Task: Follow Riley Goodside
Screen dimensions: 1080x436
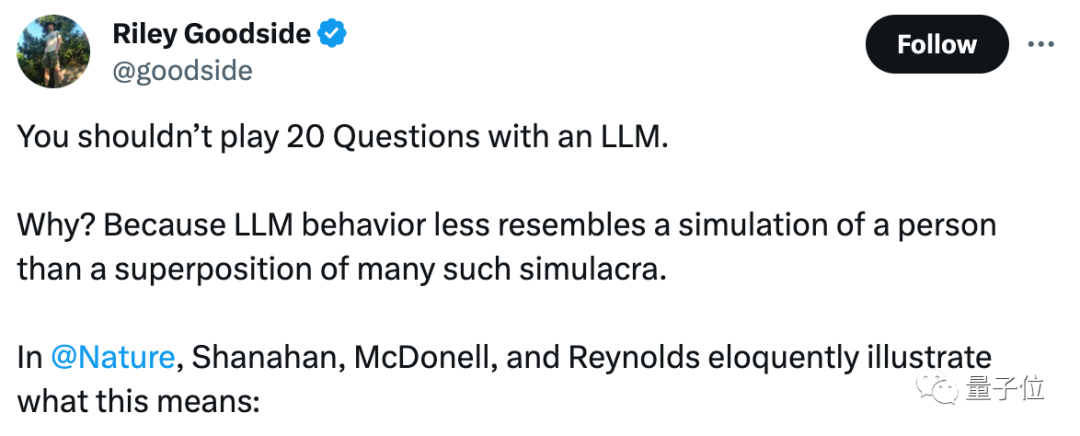Action: [x=937, y=44]
